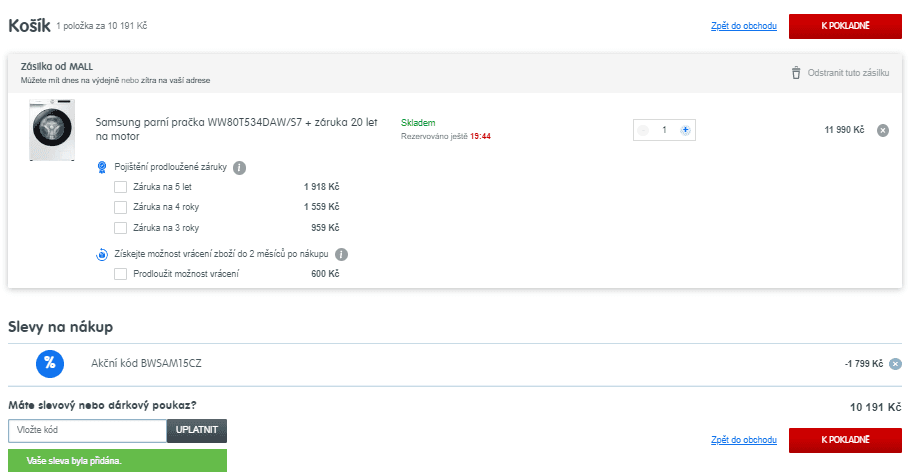
Task: Open Samsung parní pračka product title
Action: (236, 129)
